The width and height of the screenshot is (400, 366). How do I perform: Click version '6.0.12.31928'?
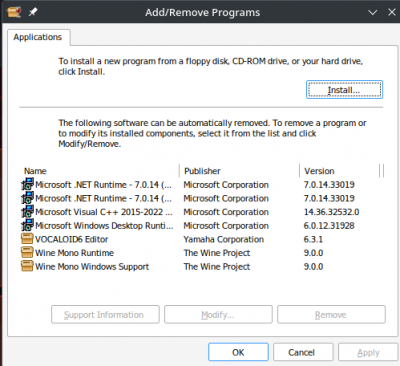(x=329, y=226)
